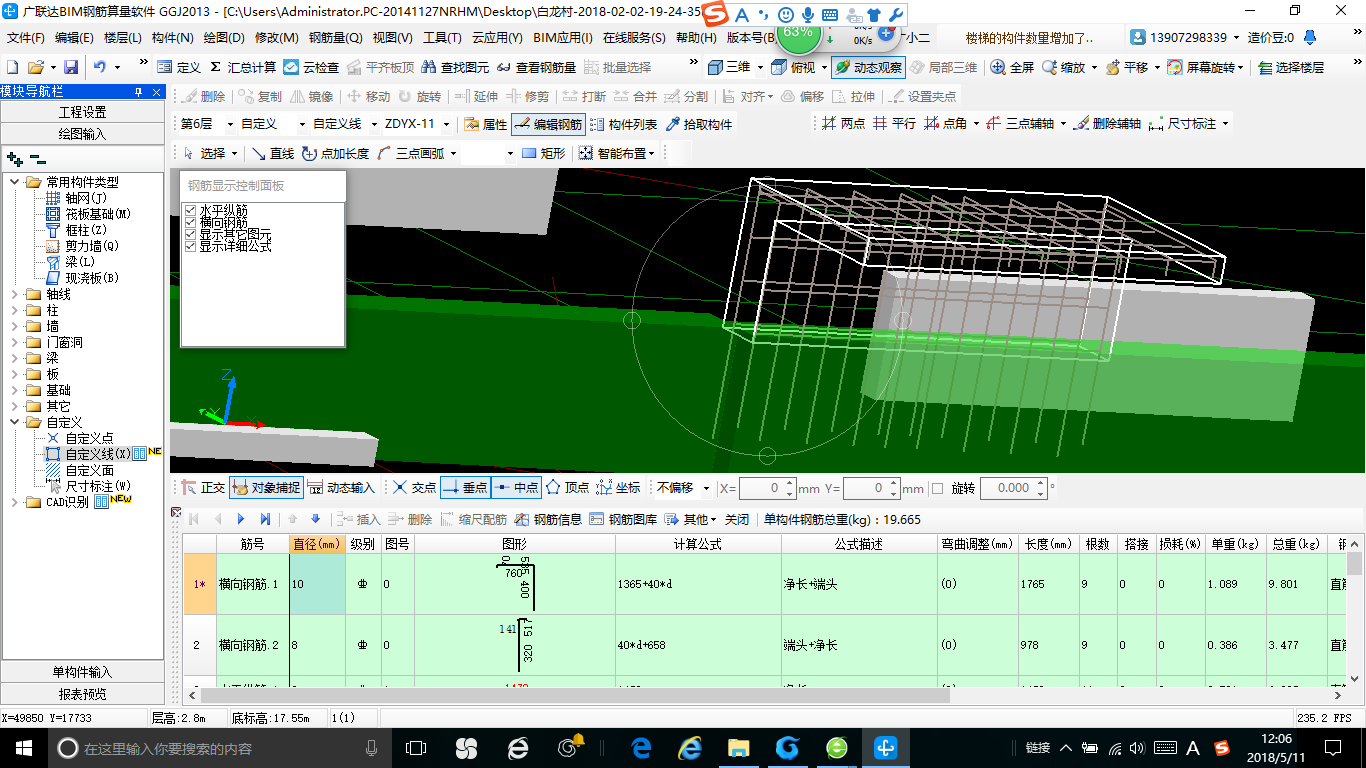The width and height of the screenshot is (1366, 768).
Task: Open the 帮助(H) menu
Action: tap(696, 38)
